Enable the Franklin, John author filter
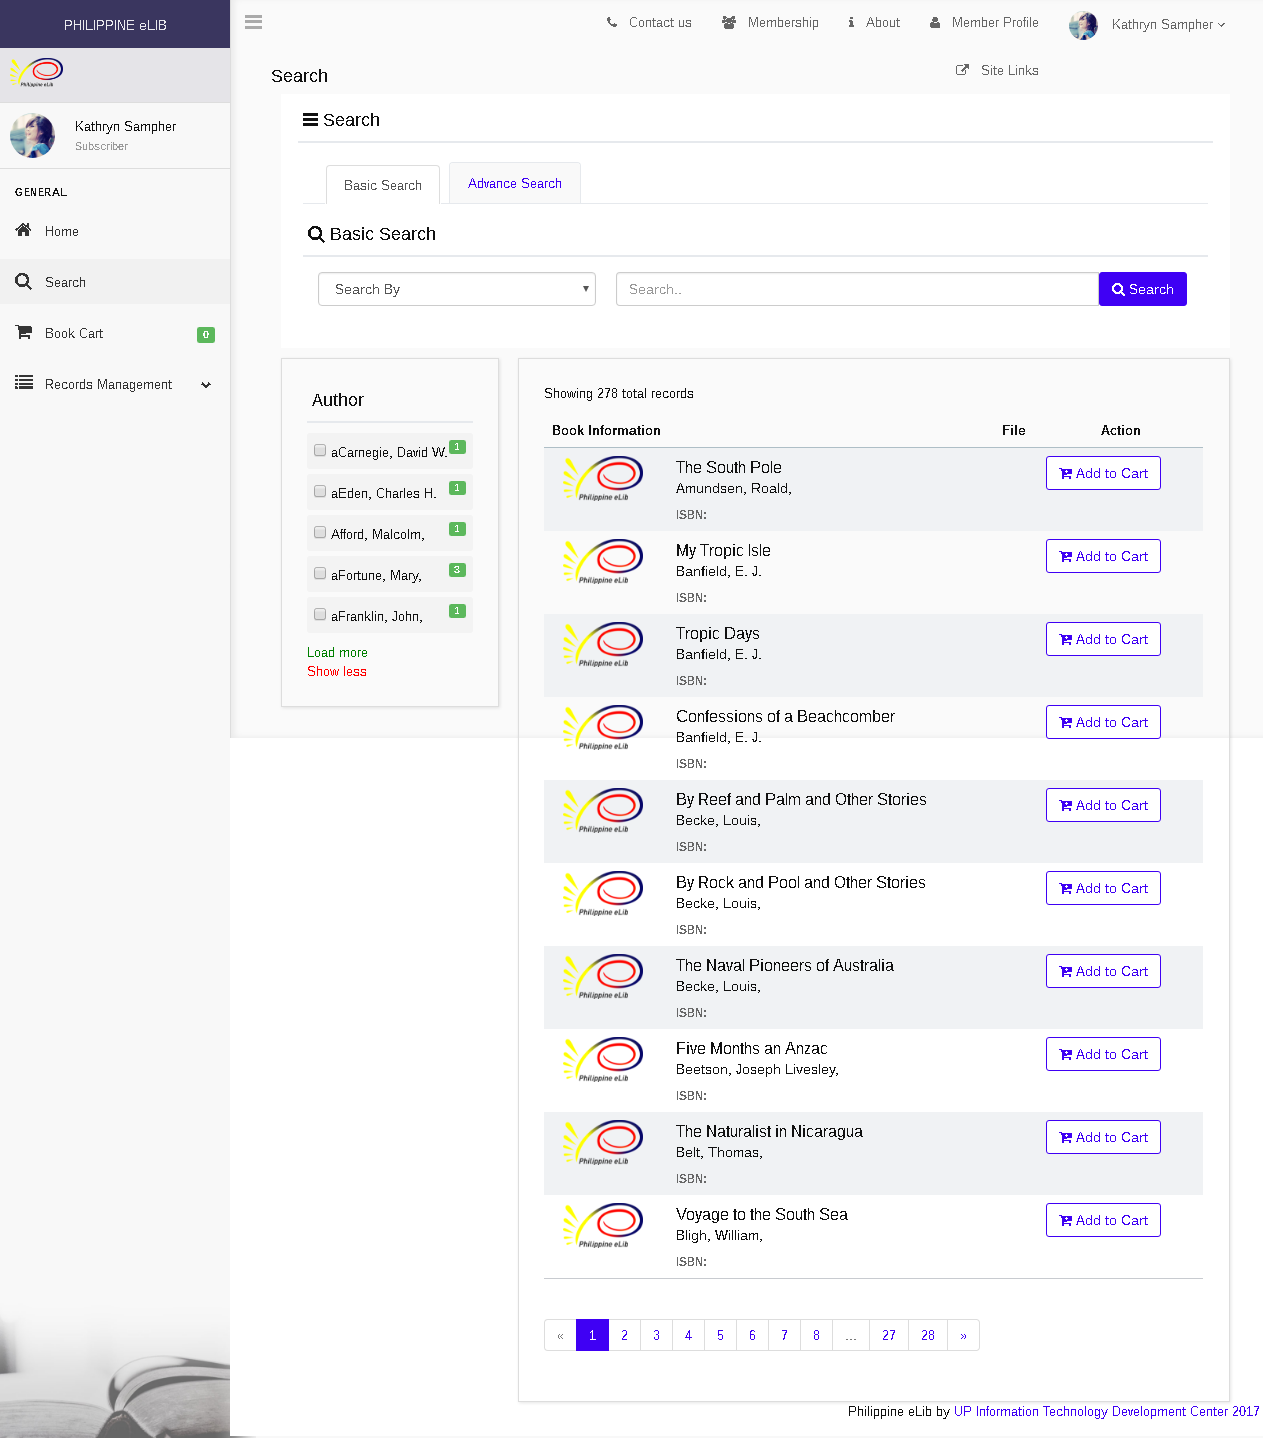This screenshot has width=1263, height=1438. [320, 615]
